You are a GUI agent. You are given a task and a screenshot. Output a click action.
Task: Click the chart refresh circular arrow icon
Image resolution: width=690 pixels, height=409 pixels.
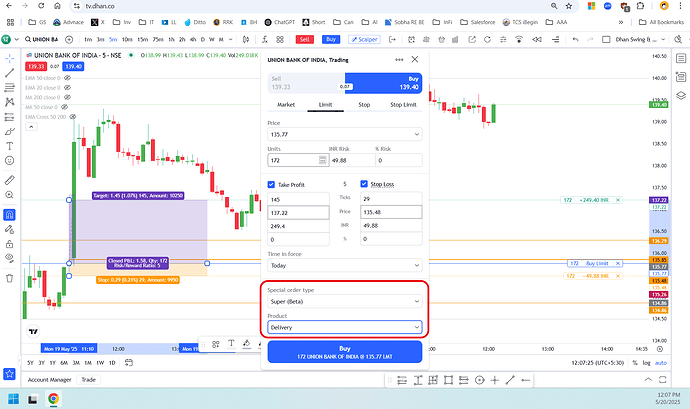click(x=487, y=40)
